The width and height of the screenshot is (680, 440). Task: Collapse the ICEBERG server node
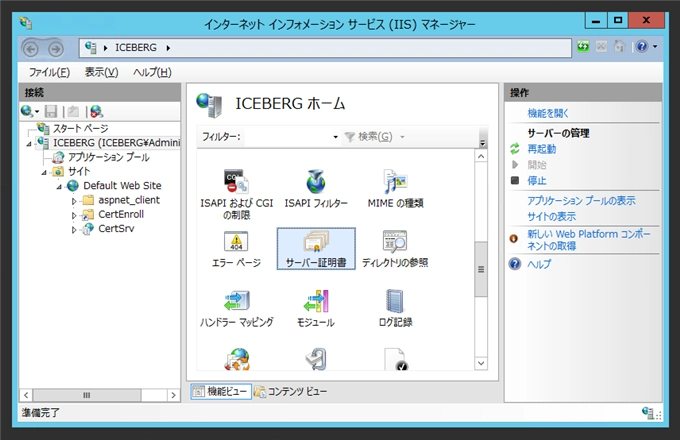29,143
